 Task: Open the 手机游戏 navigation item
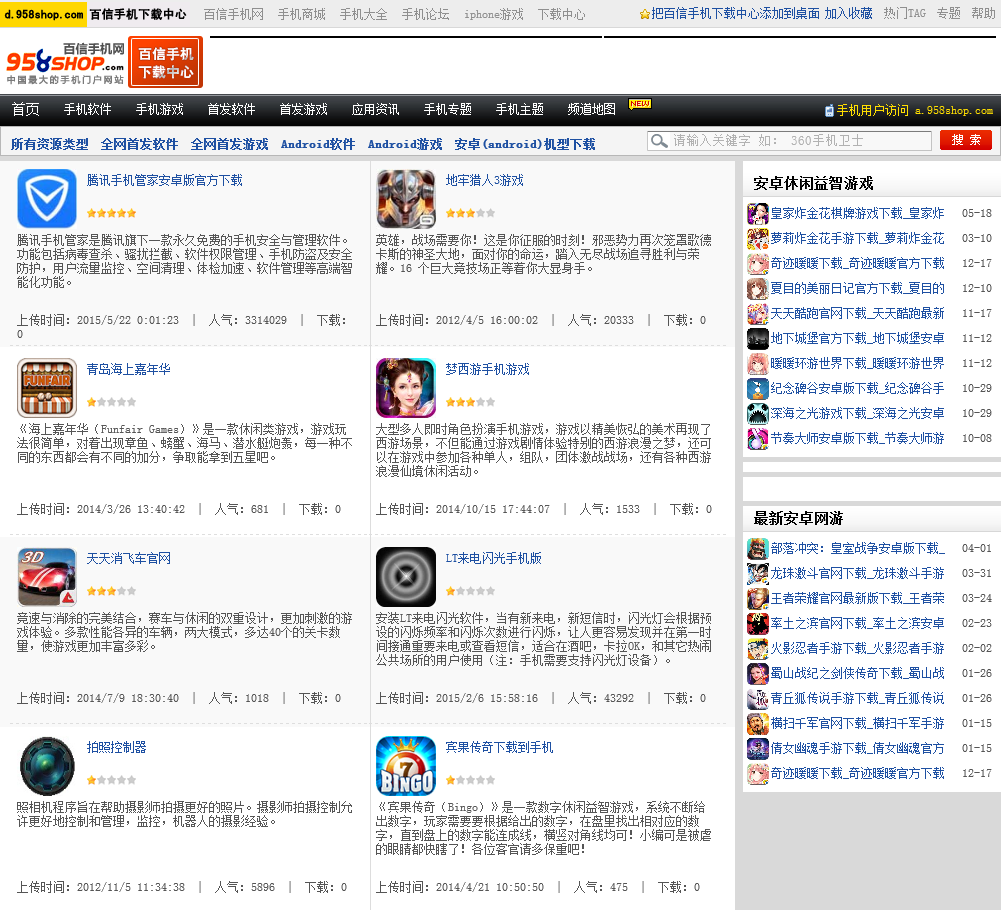[x=160, y=109]
